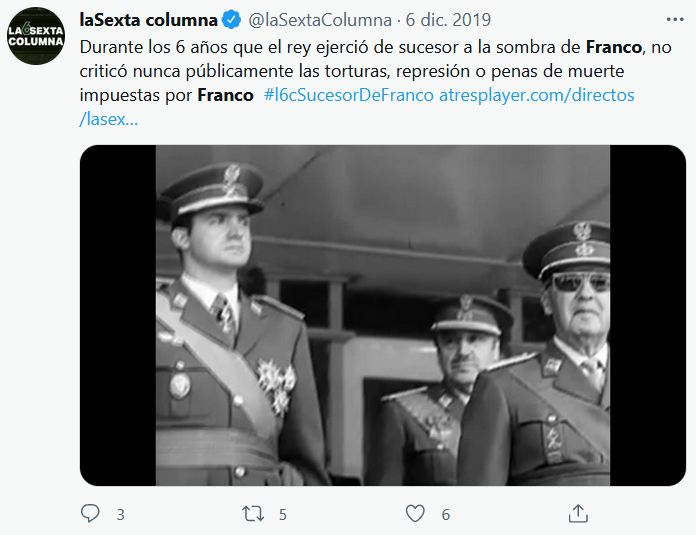Viewport: 696px width, 535px height.
Task: Click the reply count 3
Action: click(x=120, y=515)
